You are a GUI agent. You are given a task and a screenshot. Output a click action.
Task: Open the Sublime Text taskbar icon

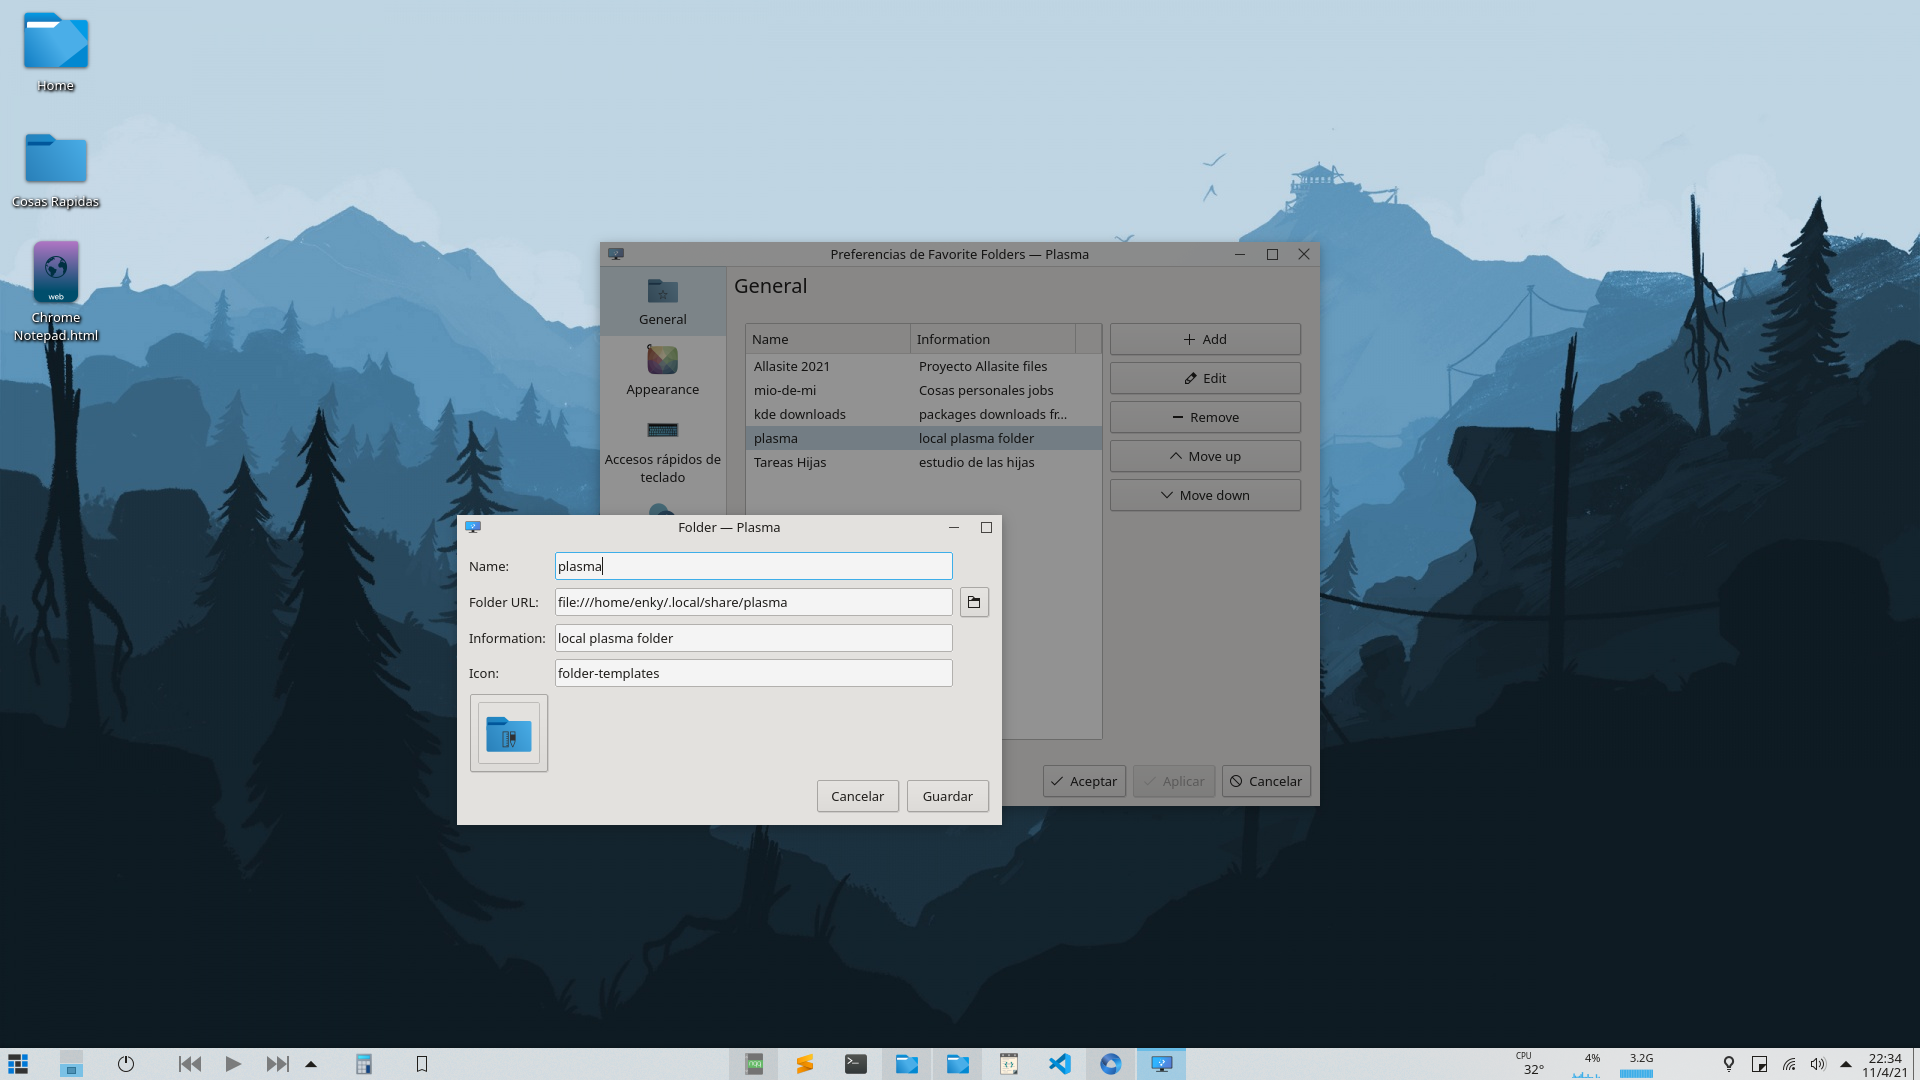[805, 1064]
